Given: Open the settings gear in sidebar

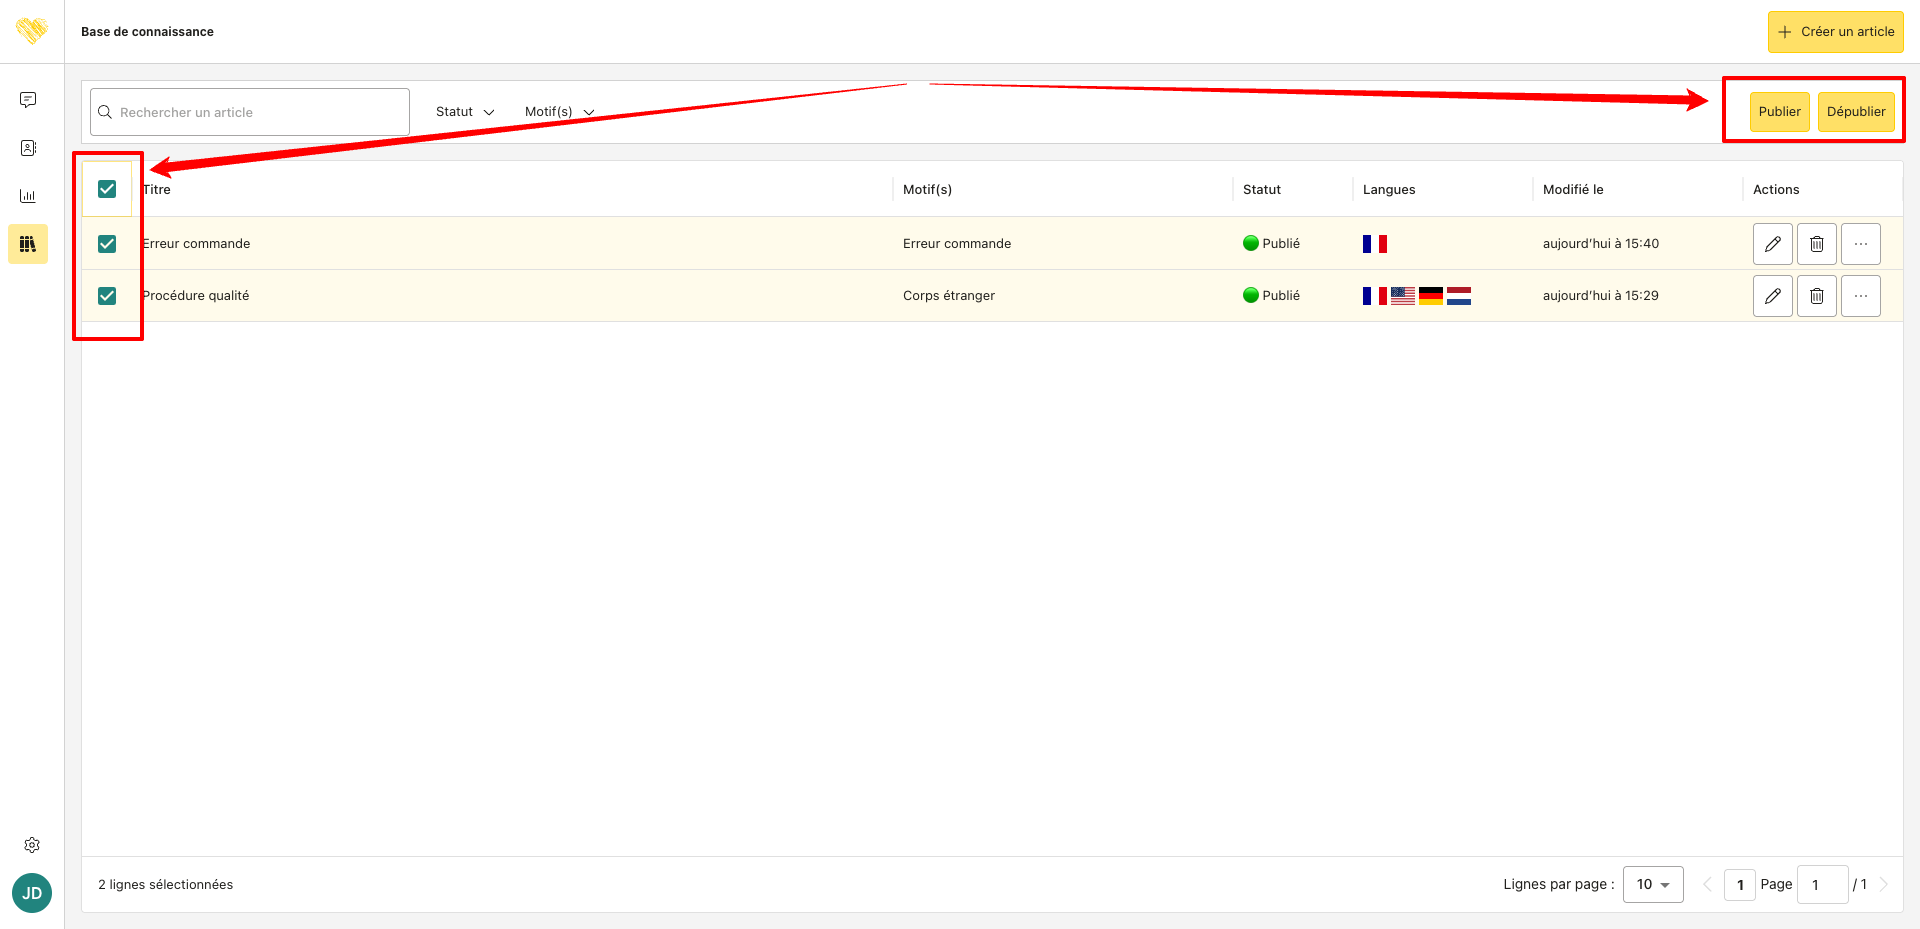Looking at the screenshot, I should [x=32, y=845].
